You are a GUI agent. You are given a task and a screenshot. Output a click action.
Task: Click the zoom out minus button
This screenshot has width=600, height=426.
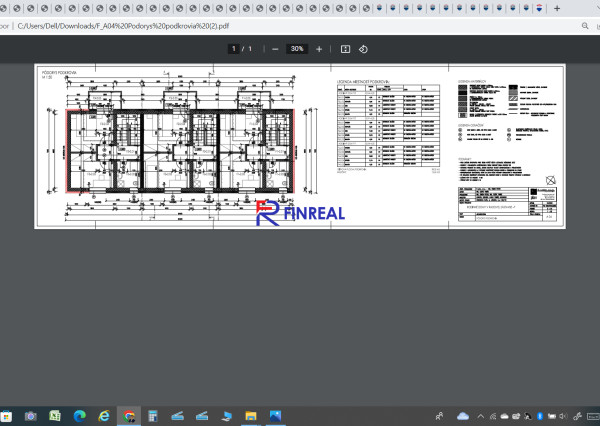click(x=274, y=49)
